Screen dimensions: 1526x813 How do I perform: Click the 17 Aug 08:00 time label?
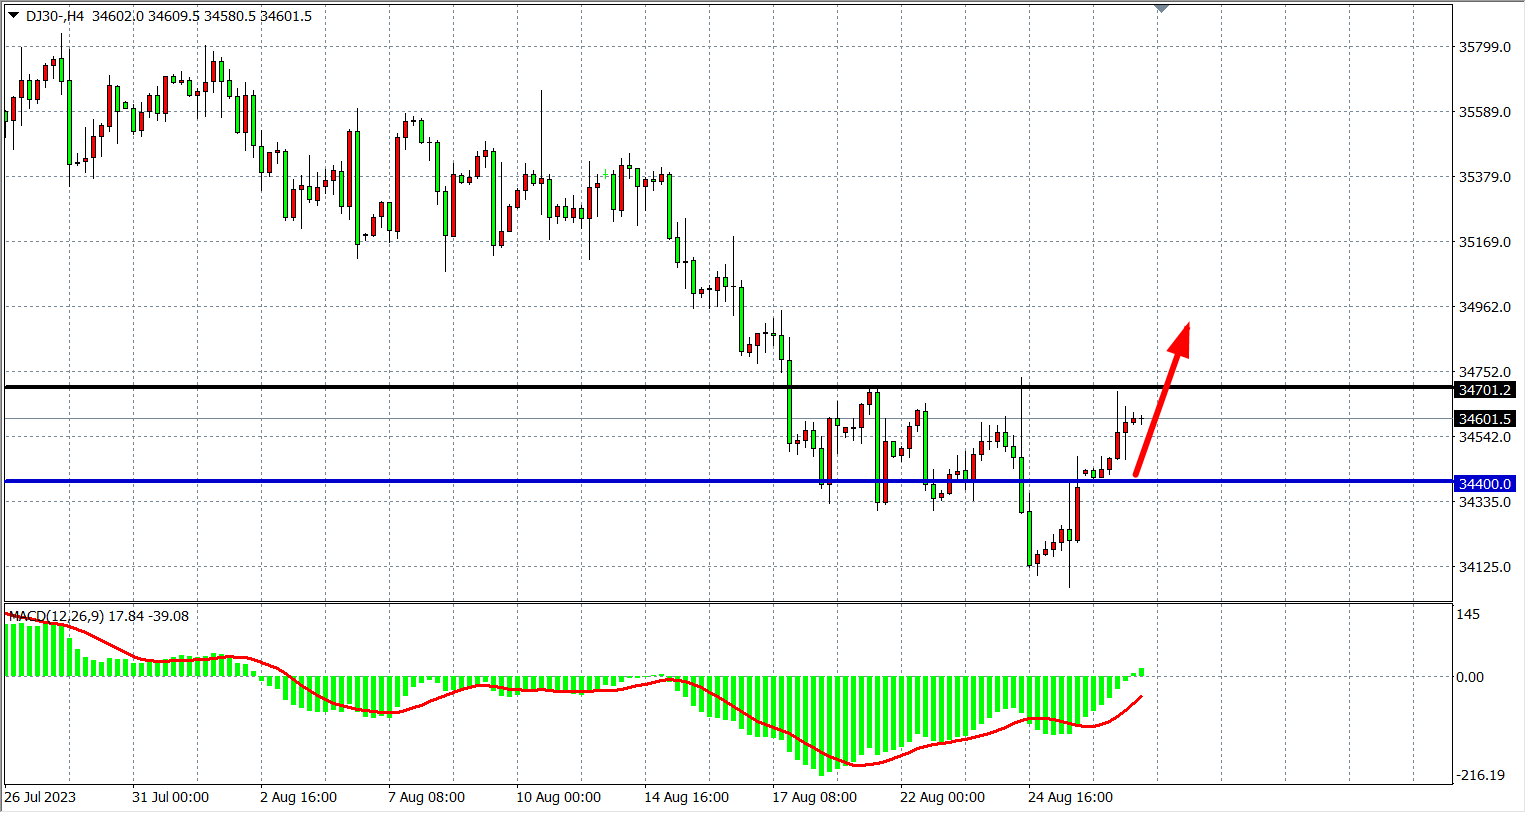[814, 797]
